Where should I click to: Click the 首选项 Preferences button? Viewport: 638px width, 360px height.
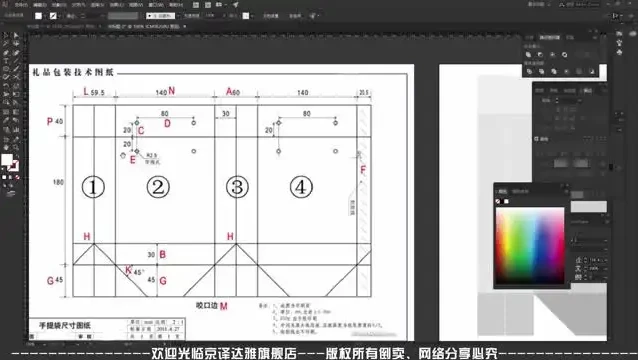pyautogui.click(x=295, y=15)
